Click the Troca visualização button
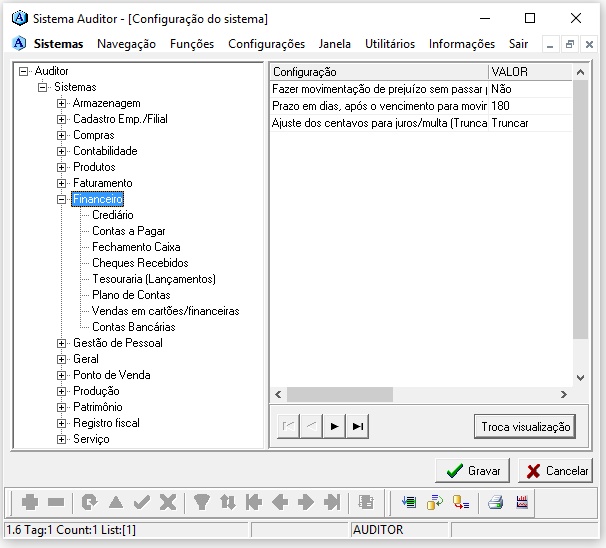Viewport: 606px width, 548px height. pyautogui.click(x=525, y=427)
